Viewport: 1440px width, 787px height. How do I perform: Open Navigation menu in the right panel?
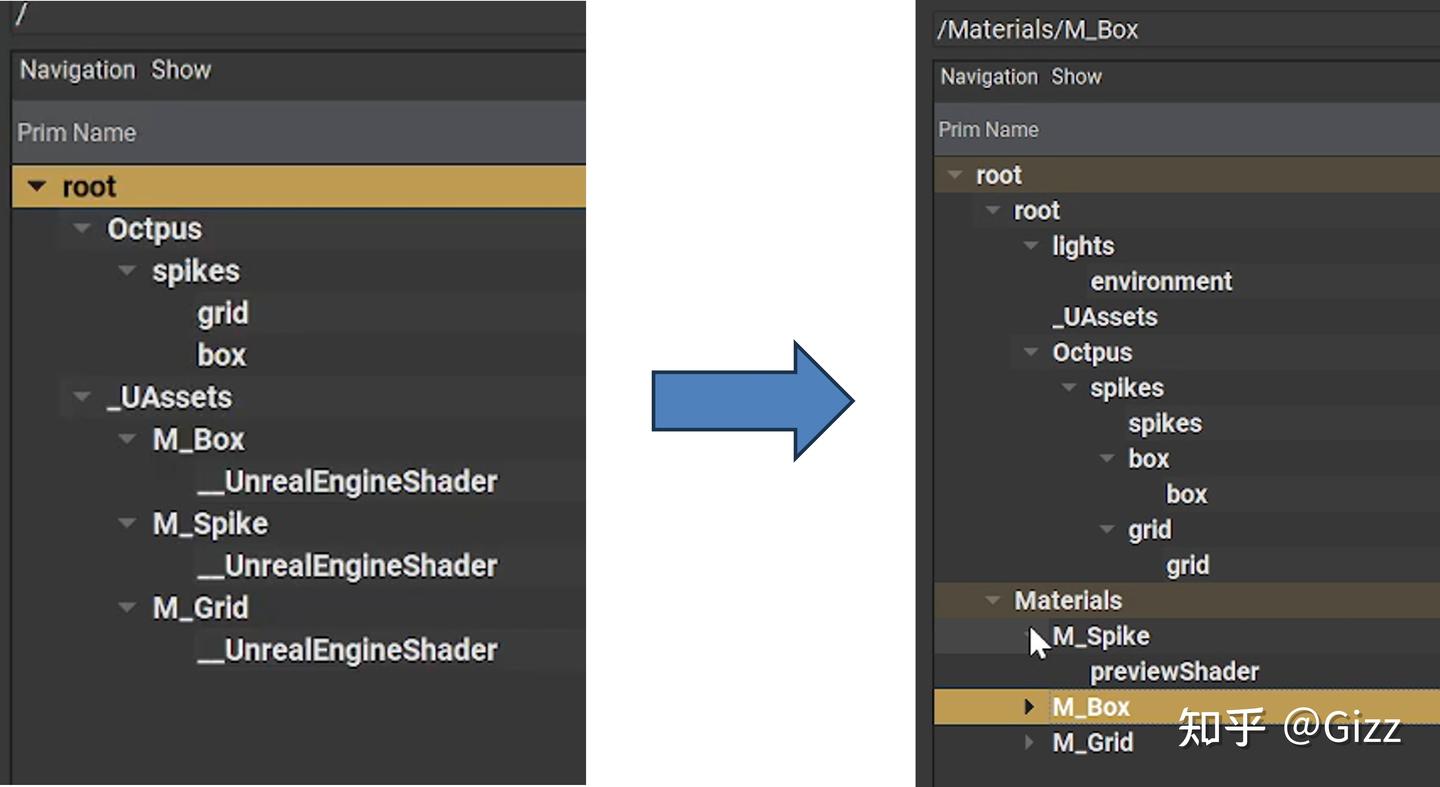point(988,77)
